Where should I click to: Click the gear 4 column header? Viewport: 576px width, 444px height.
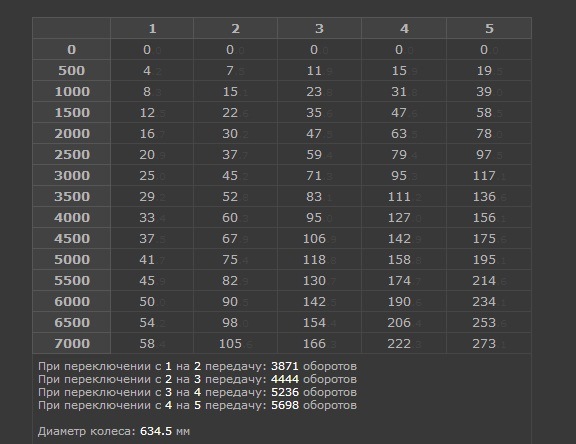(x=404, y=28)
